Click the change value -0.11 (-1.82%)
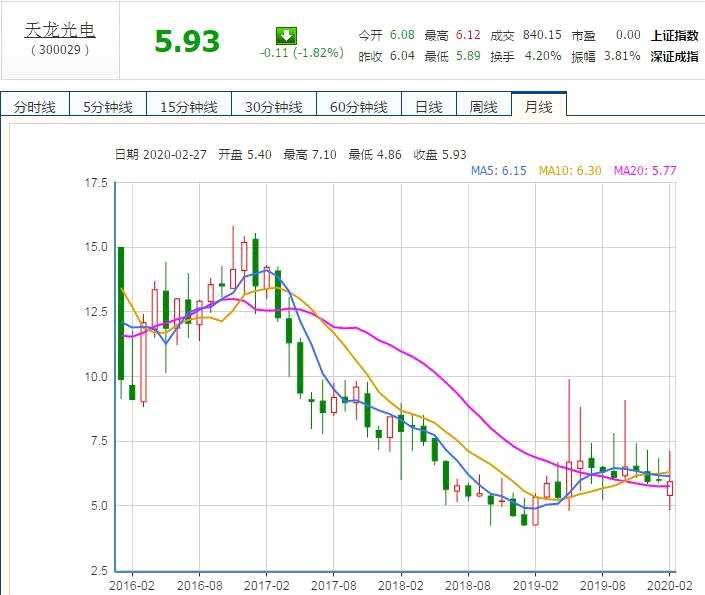The height and width of the screenshot is (595, 705). (x=302, y=53)
